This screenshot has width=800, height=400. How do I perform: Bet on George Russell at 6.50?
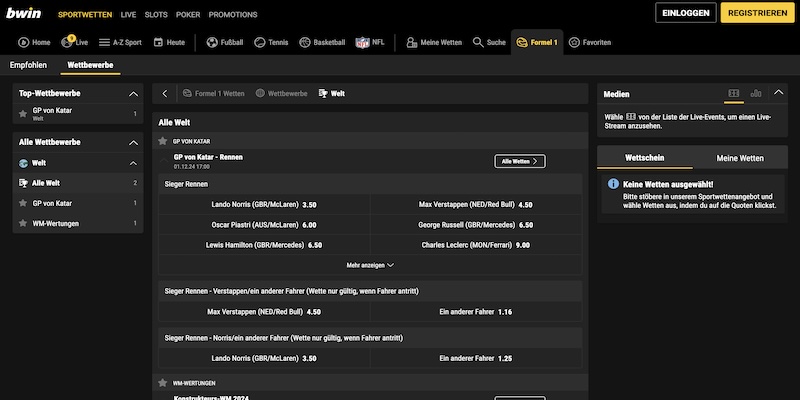point(476,225)
